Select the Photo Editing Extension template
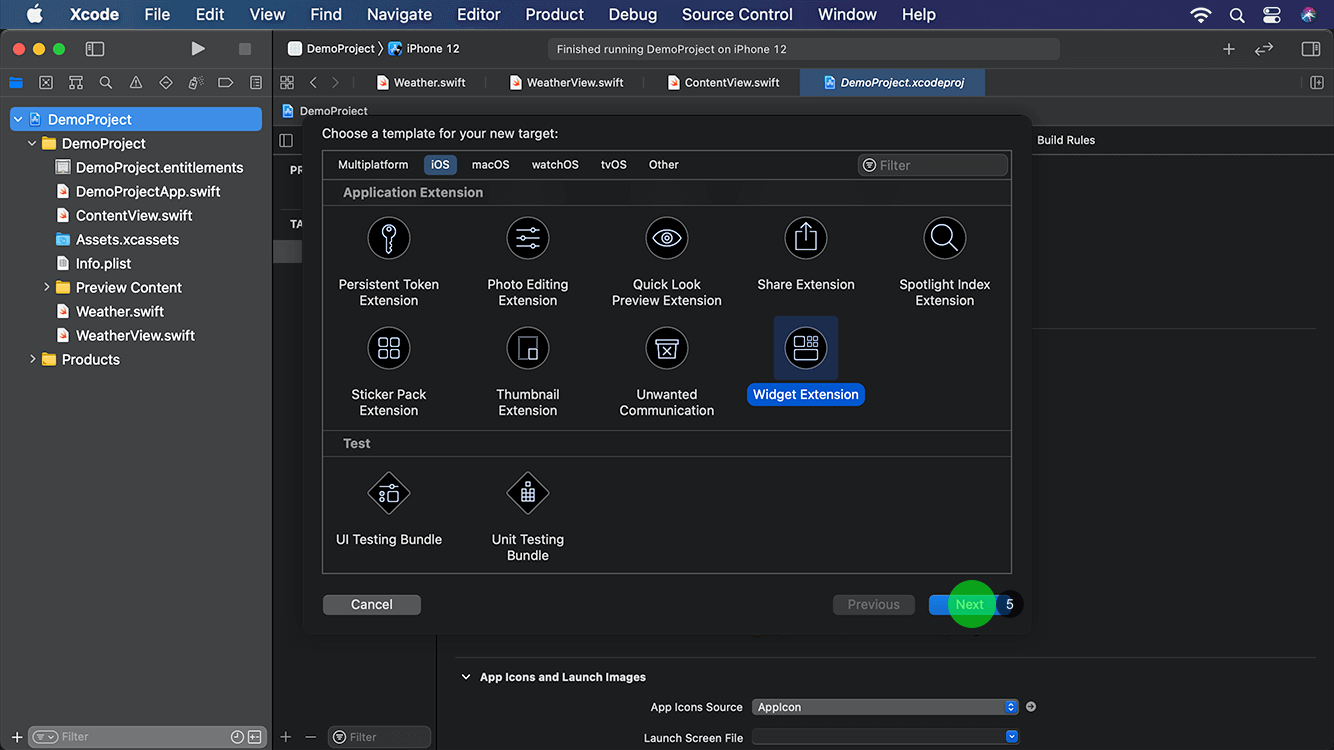Screen dimensions: 1334x750 pos(528,262)
